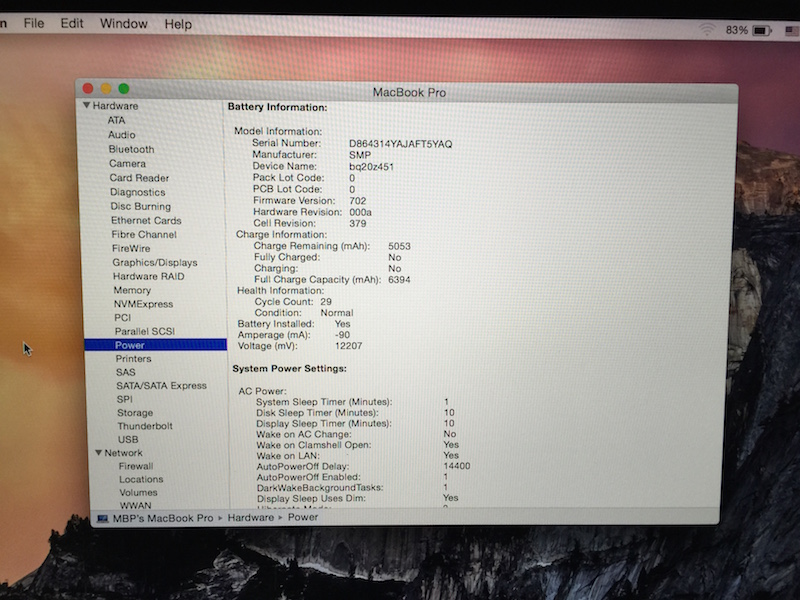The height and width of the screenshot is (600, 800).
Task: Close the MacBook Pro window
Action: (88, 88)
